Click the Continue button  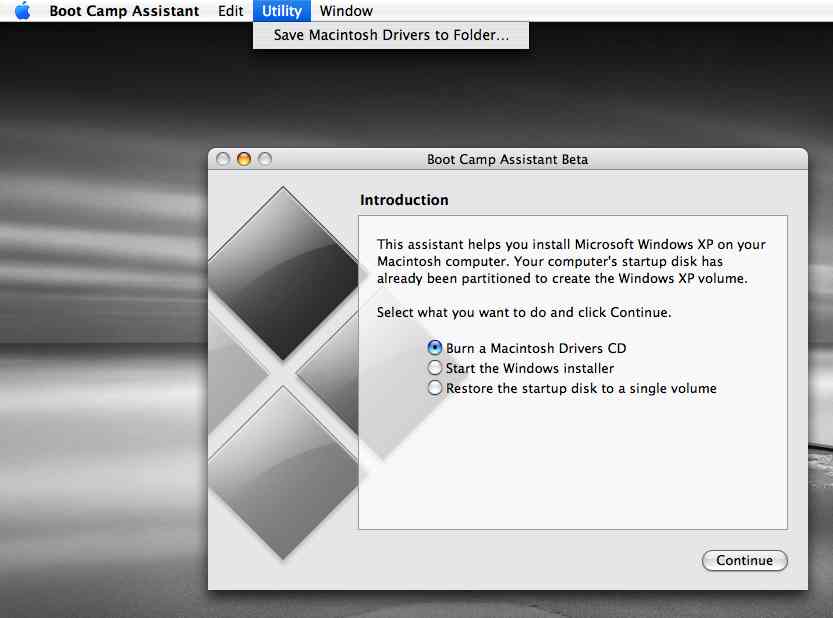coord(744,560)
